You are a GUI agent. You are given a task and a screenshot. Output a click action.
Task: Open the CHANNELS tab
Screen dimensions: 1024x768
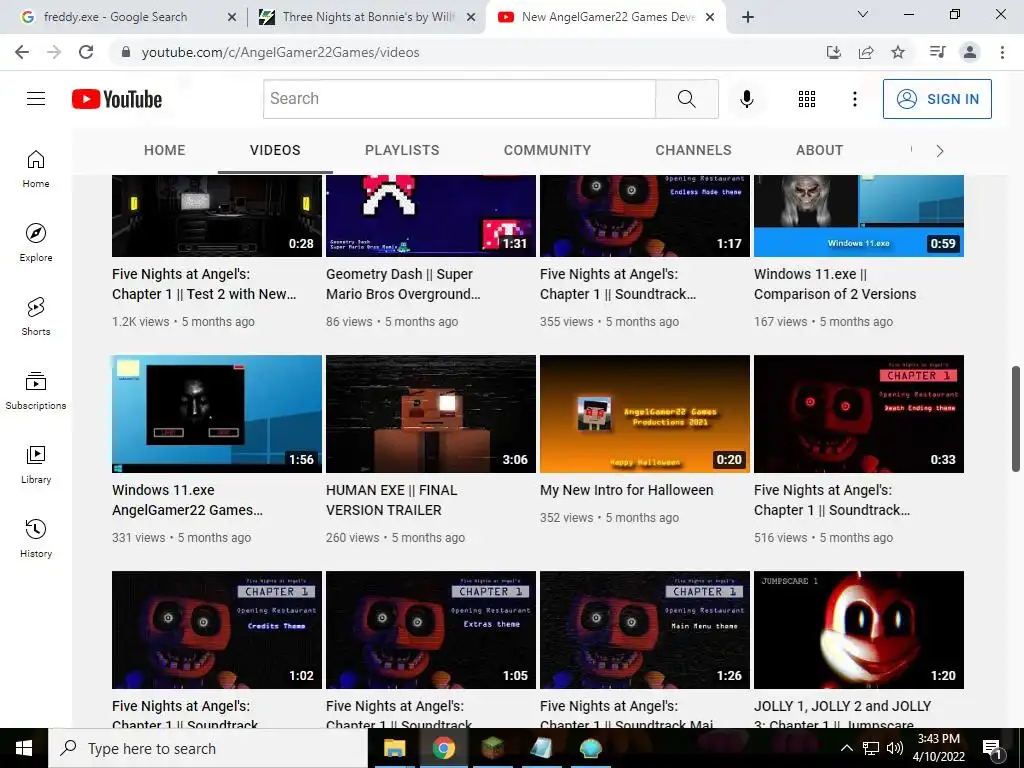[694, 150]
